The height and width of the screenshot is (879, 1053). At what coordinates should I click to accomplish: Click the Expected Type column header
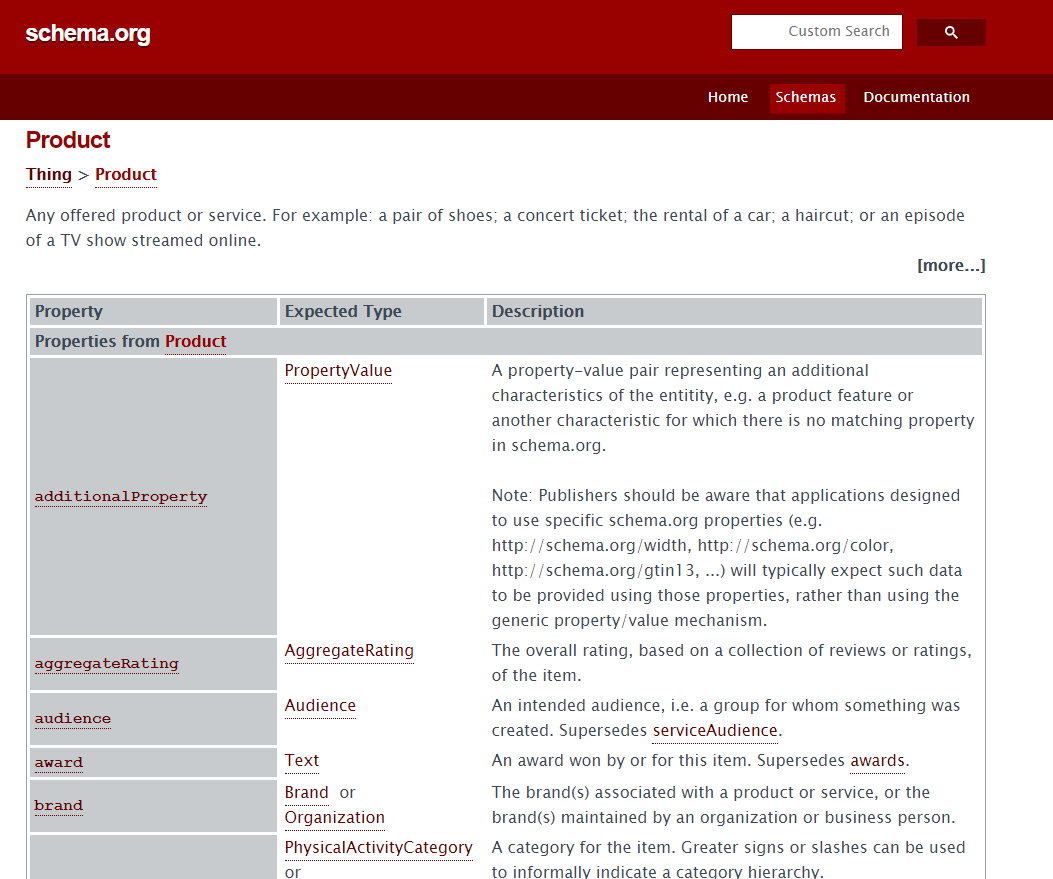(x=381, y=312)
